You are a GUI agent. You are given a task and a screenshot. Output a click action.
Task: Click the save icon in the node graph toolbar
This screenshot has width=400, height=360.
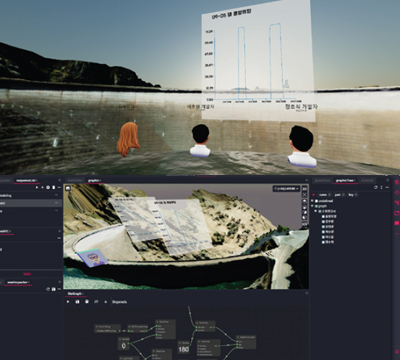click(77, 302)
